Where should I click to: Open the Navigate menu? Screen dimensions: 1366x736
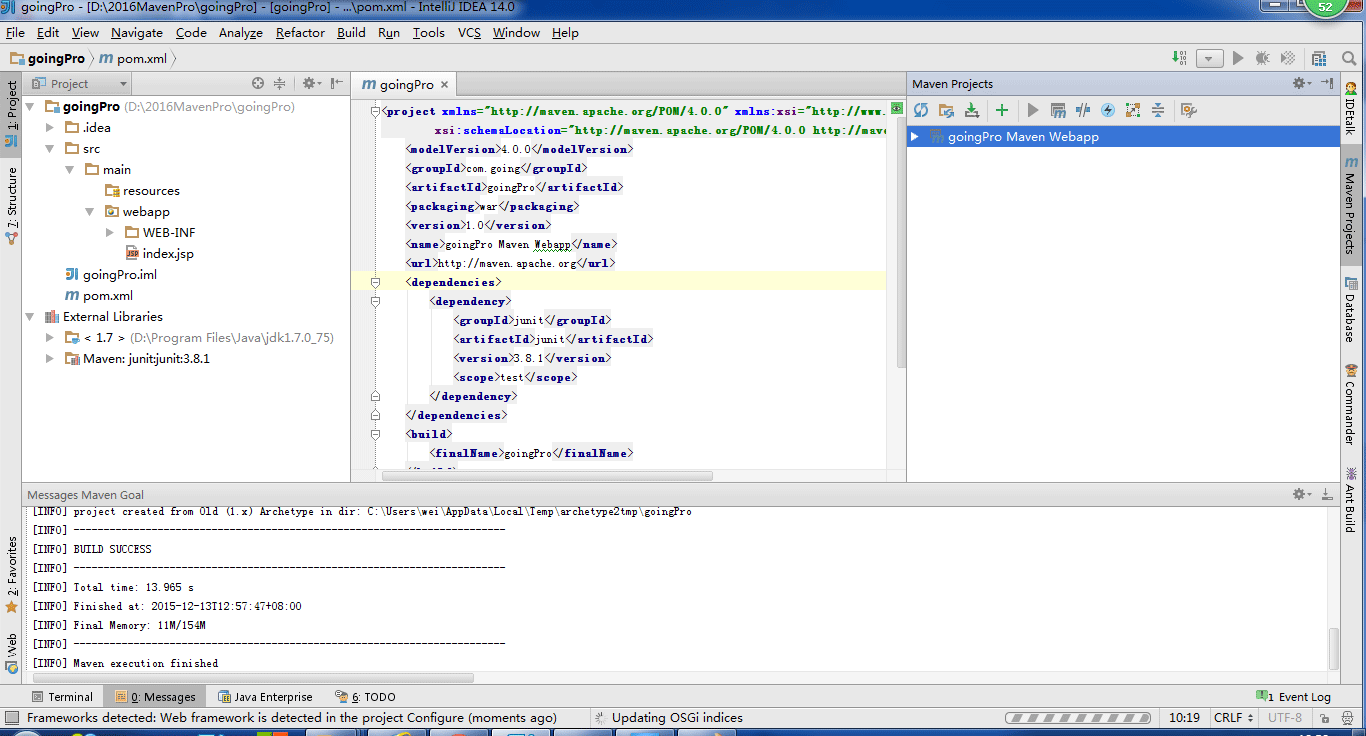pyautogui.click(x=137, y=32)
